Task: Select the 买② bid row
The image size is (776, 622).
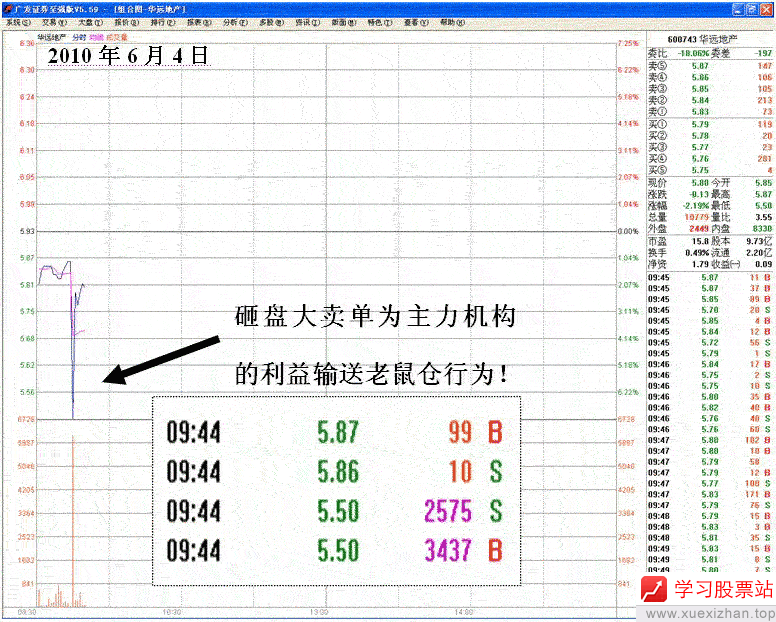Action: pyautogui.click(x=710, y=136)
